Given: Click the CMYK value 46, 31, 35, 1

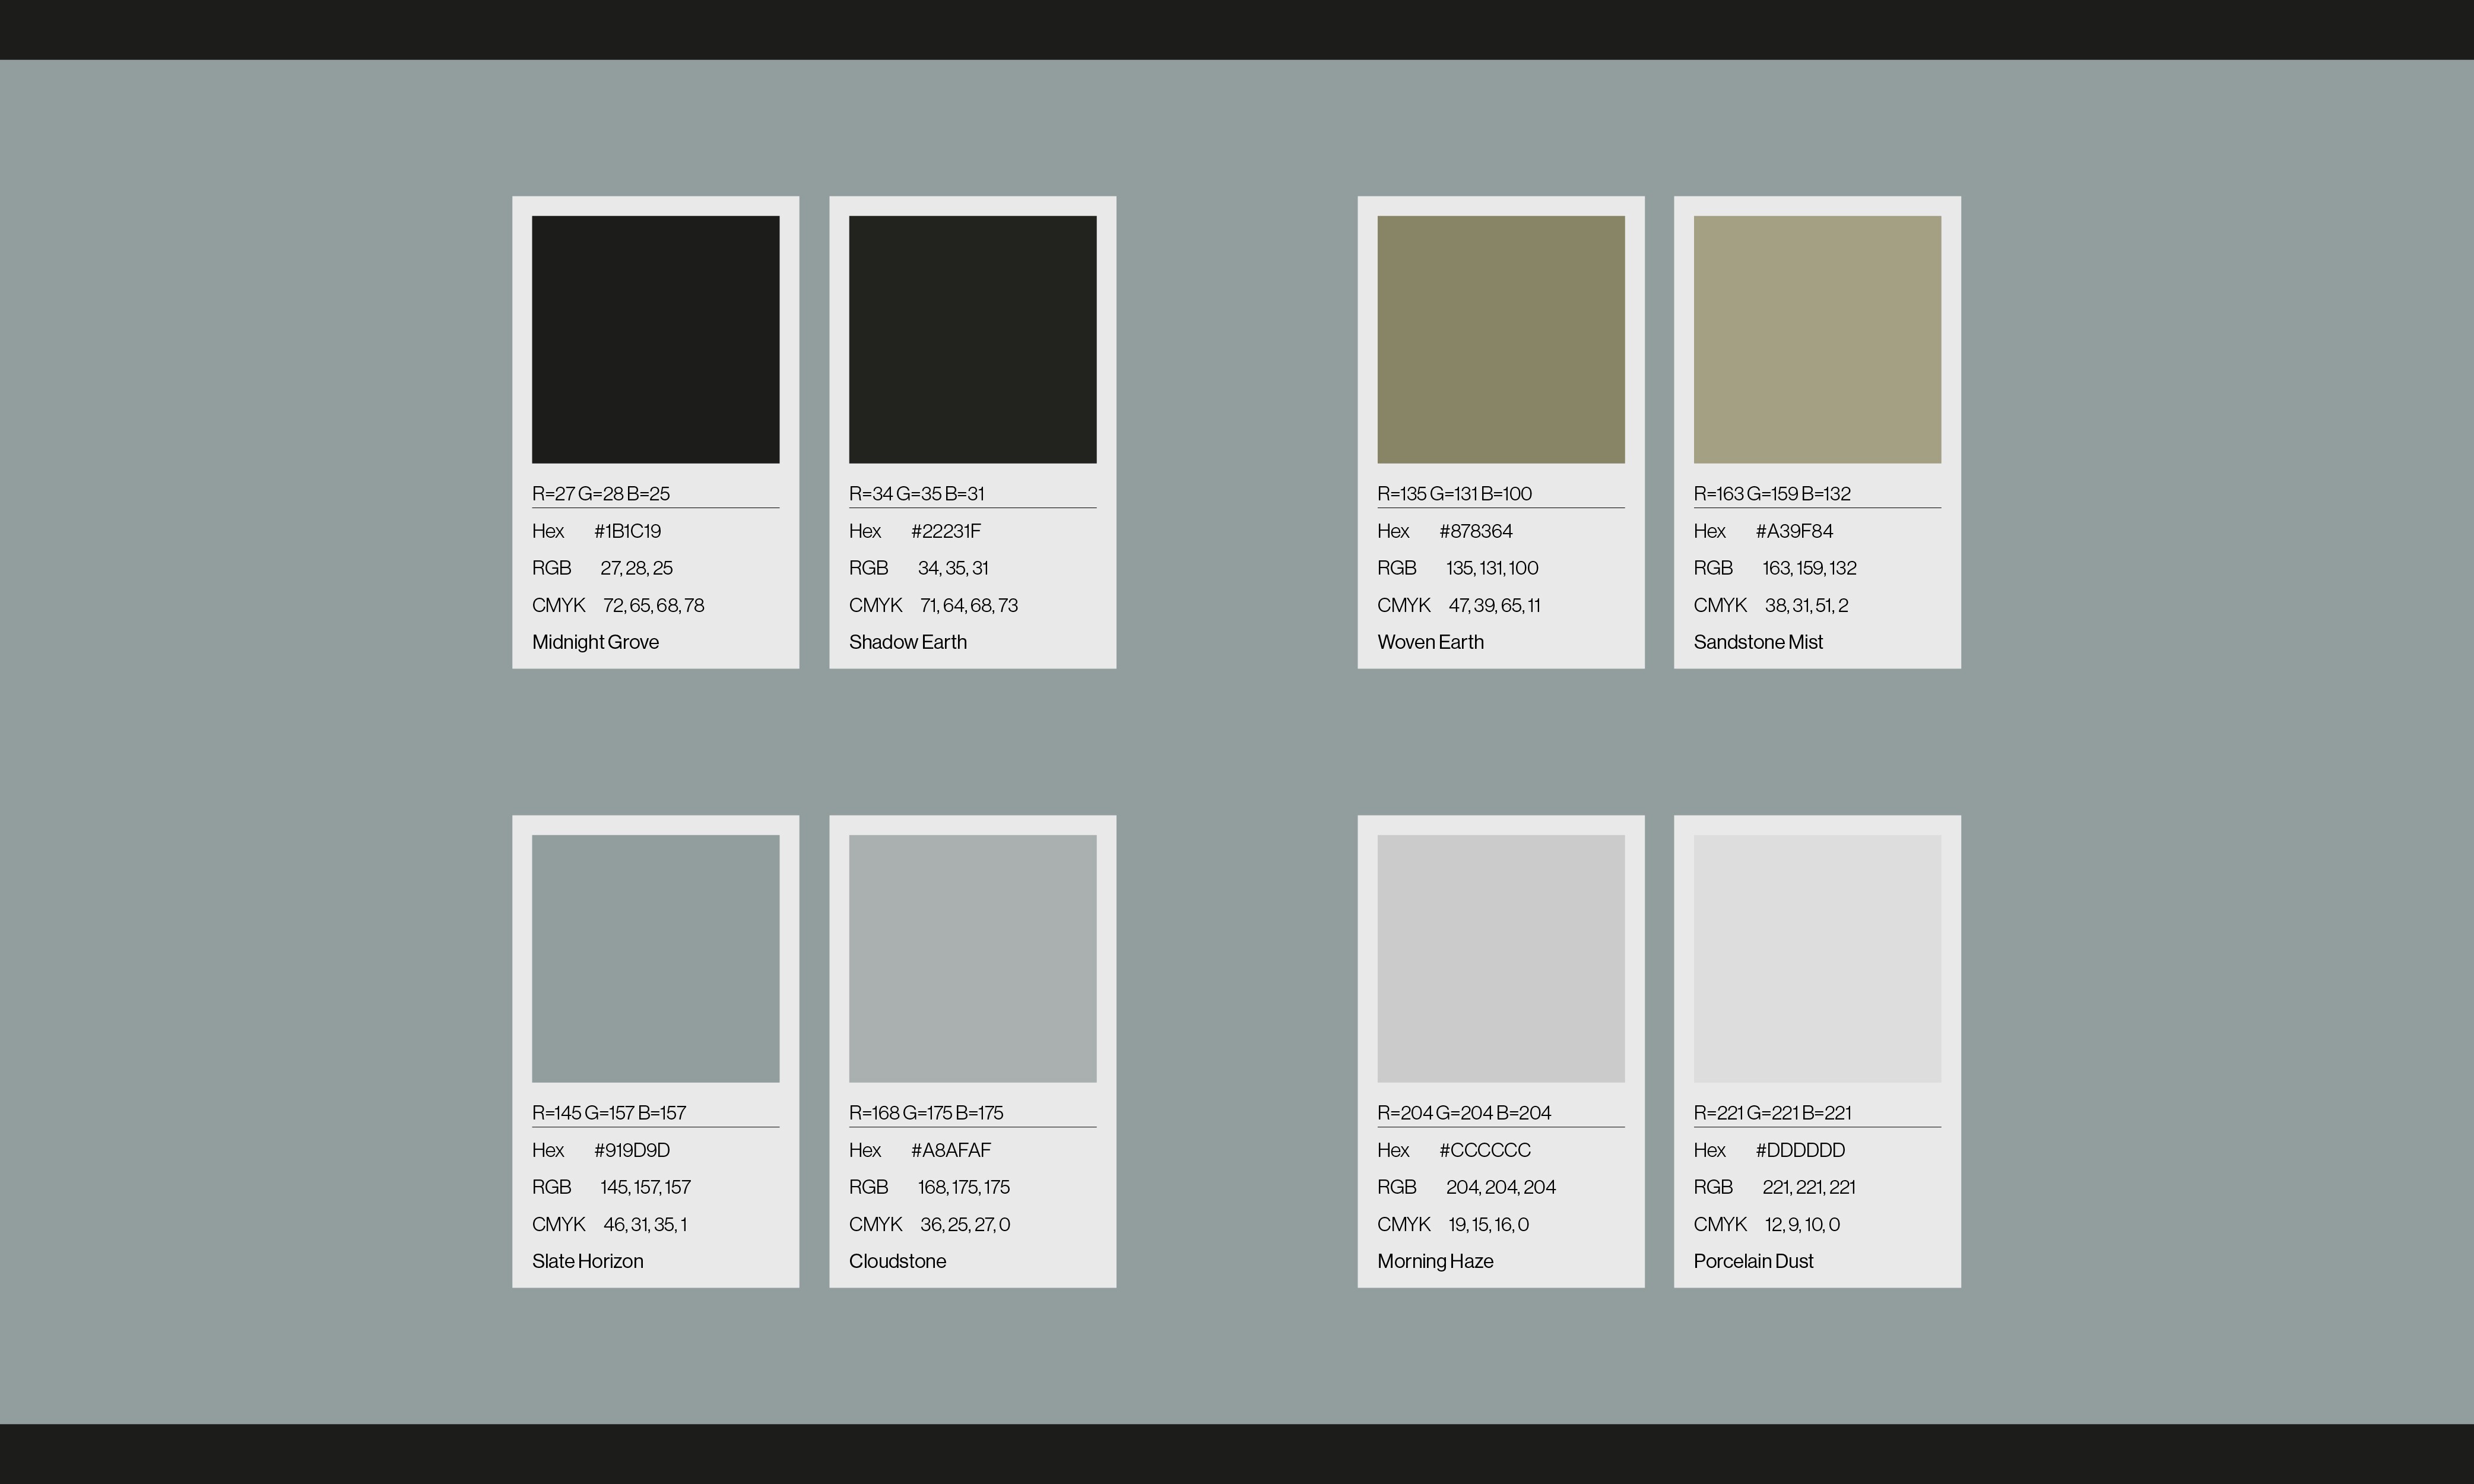Looking at the screenshot, I should (x=644, y=1224).
